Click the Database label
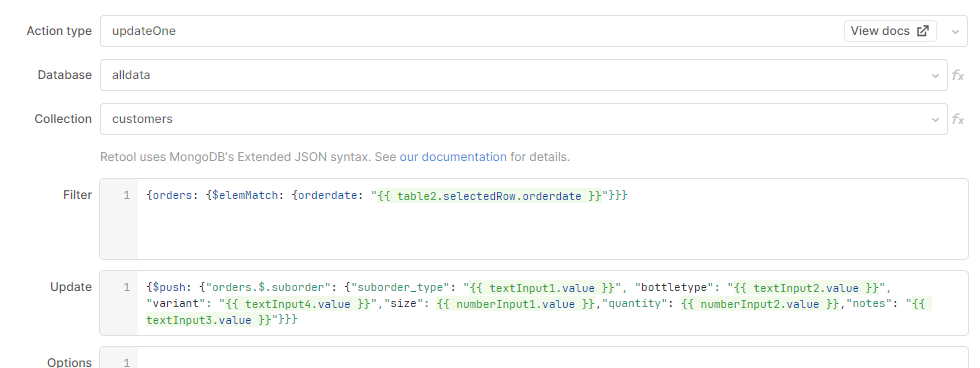This screenshot has height=368, width=980. coord(64,75)
